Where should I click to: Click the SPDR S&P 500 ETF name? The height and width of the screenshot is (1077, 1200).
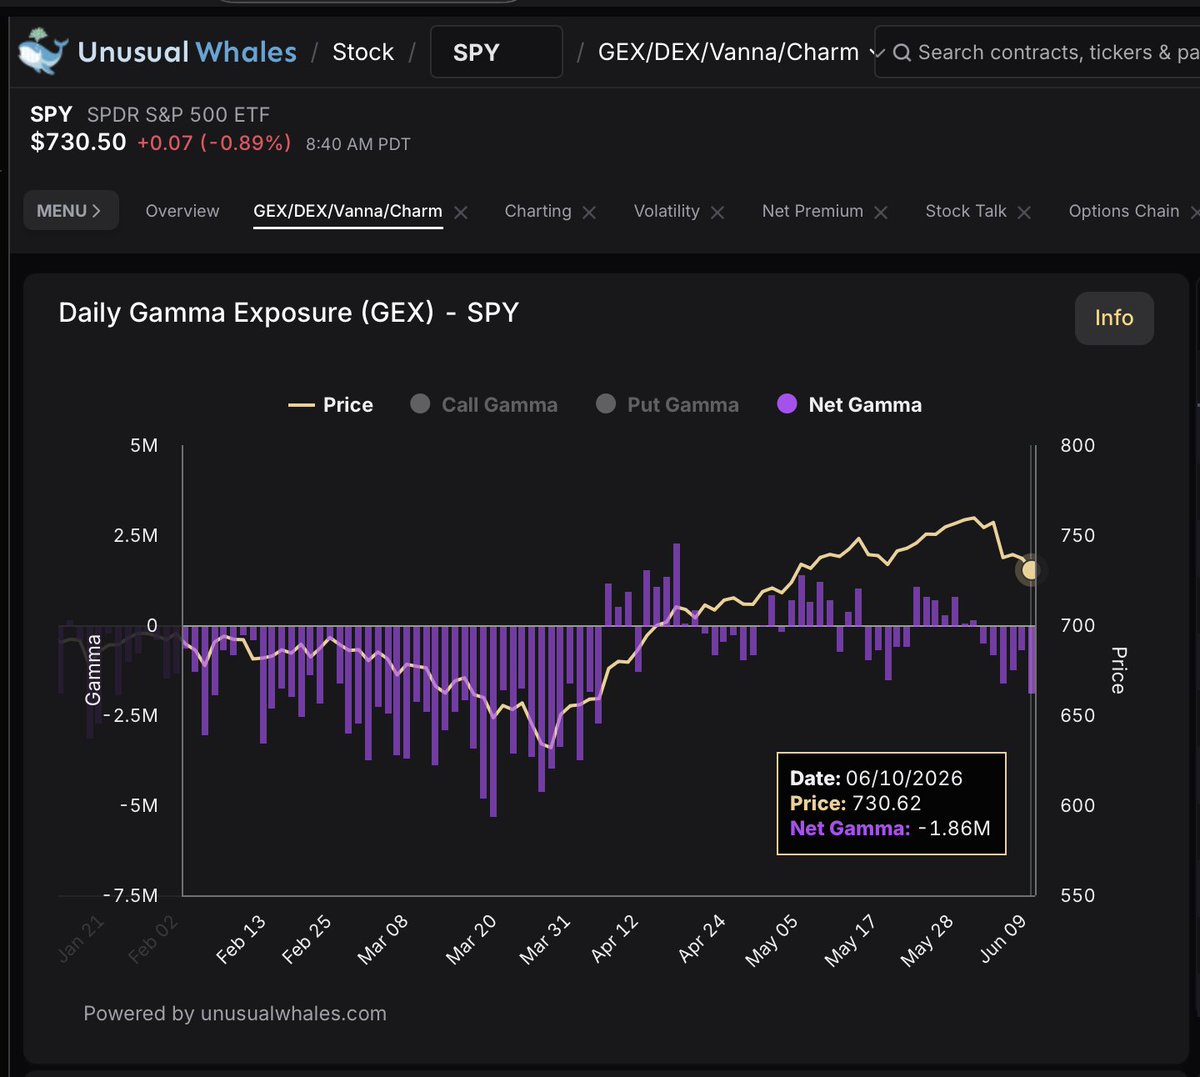tap(178, 114)
